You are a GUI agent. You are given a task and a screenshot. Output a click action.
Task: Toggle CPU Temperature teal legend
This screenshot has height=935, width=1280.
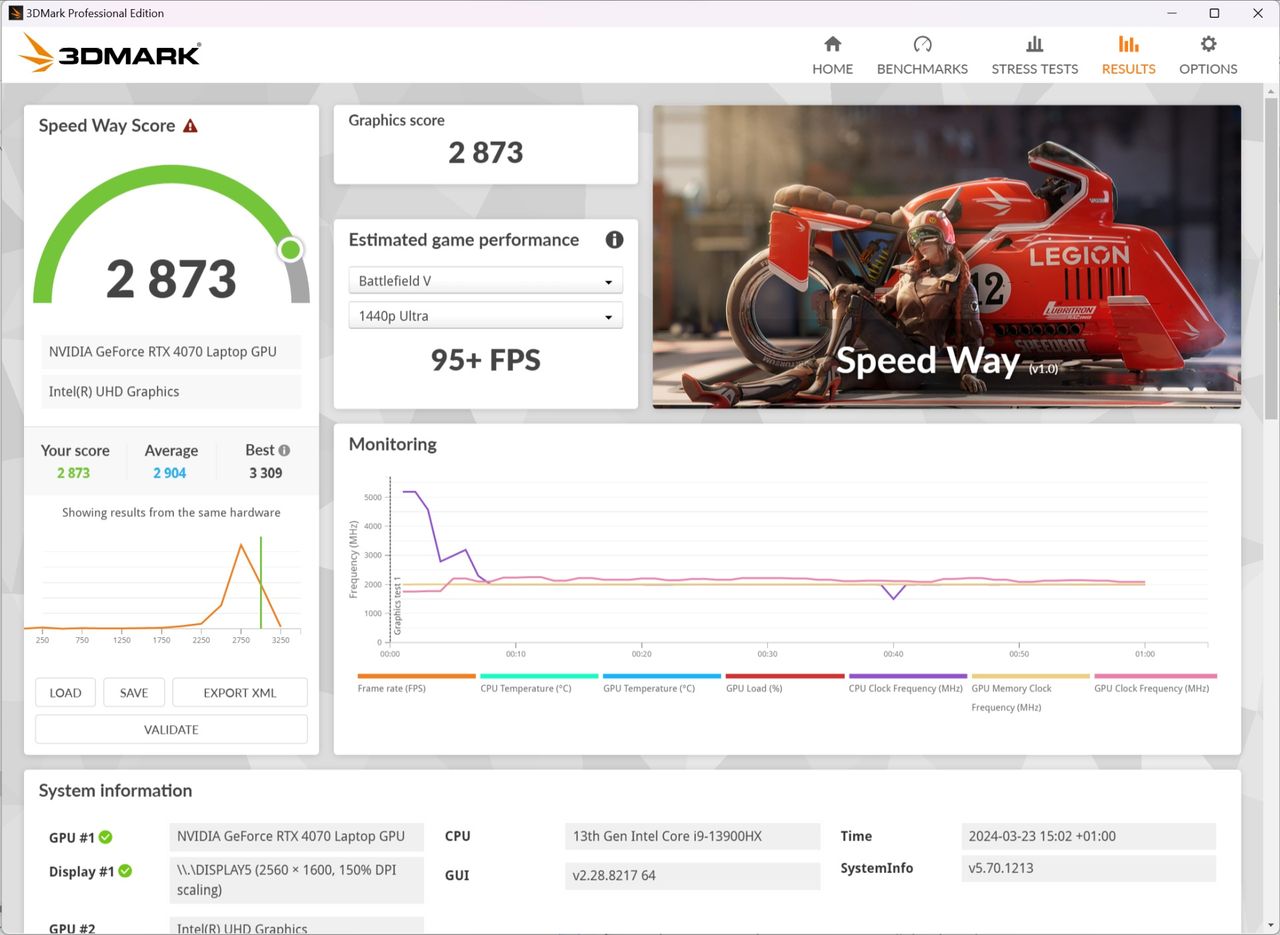tap(539, 683)
